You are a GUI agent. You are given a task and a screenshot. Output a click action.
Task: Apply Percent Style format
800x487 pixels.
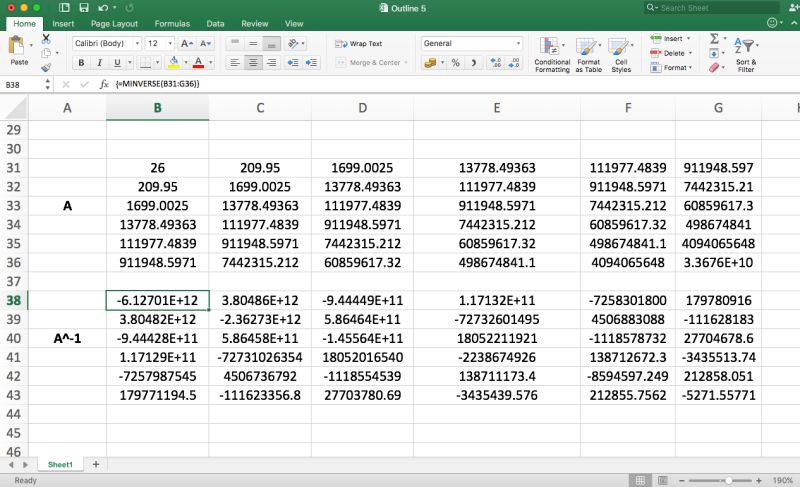pyautogui.click(x=456, y=63)
